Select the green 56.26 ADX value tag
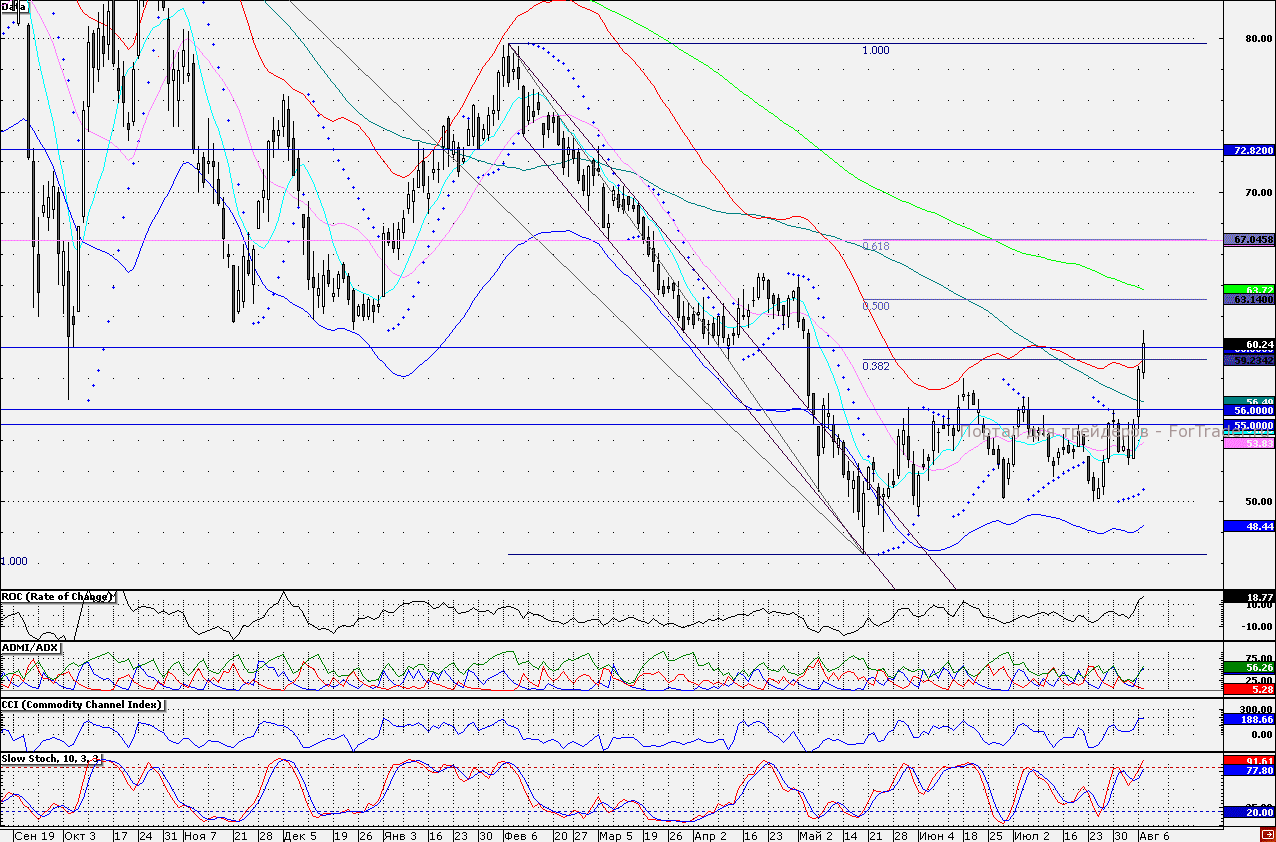This screenshot has width=1276, height=842. pos(1248,667)
